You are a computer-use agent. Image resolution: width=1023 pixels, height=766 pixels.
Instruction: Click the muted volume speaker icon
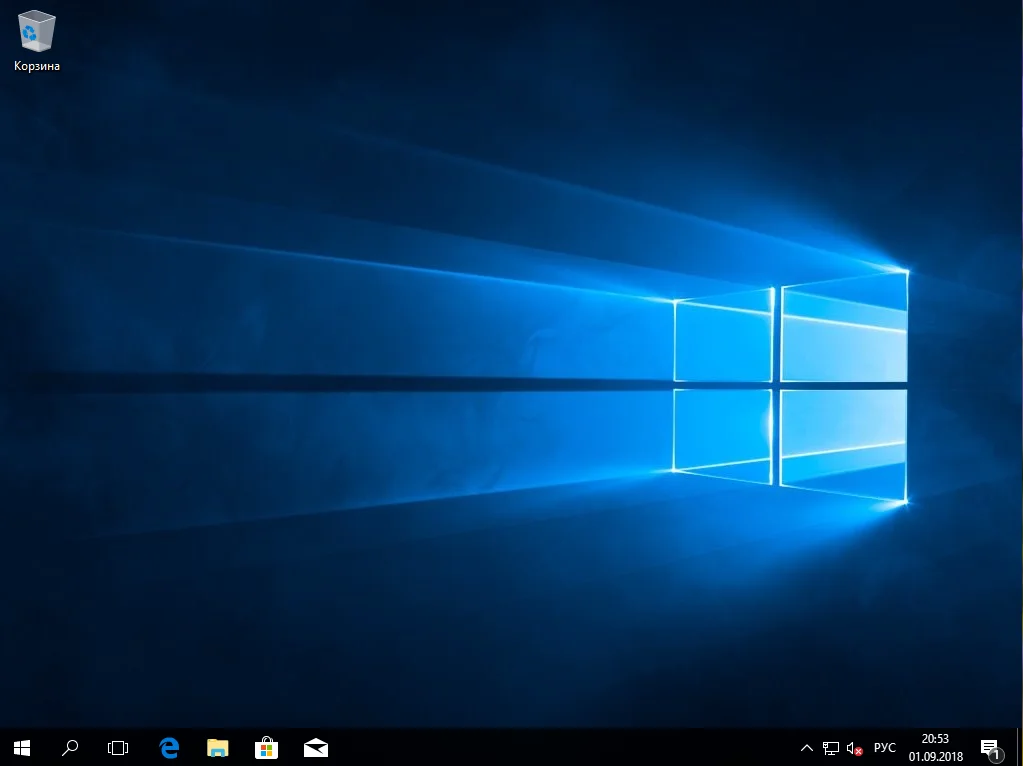tap(854, 748)
